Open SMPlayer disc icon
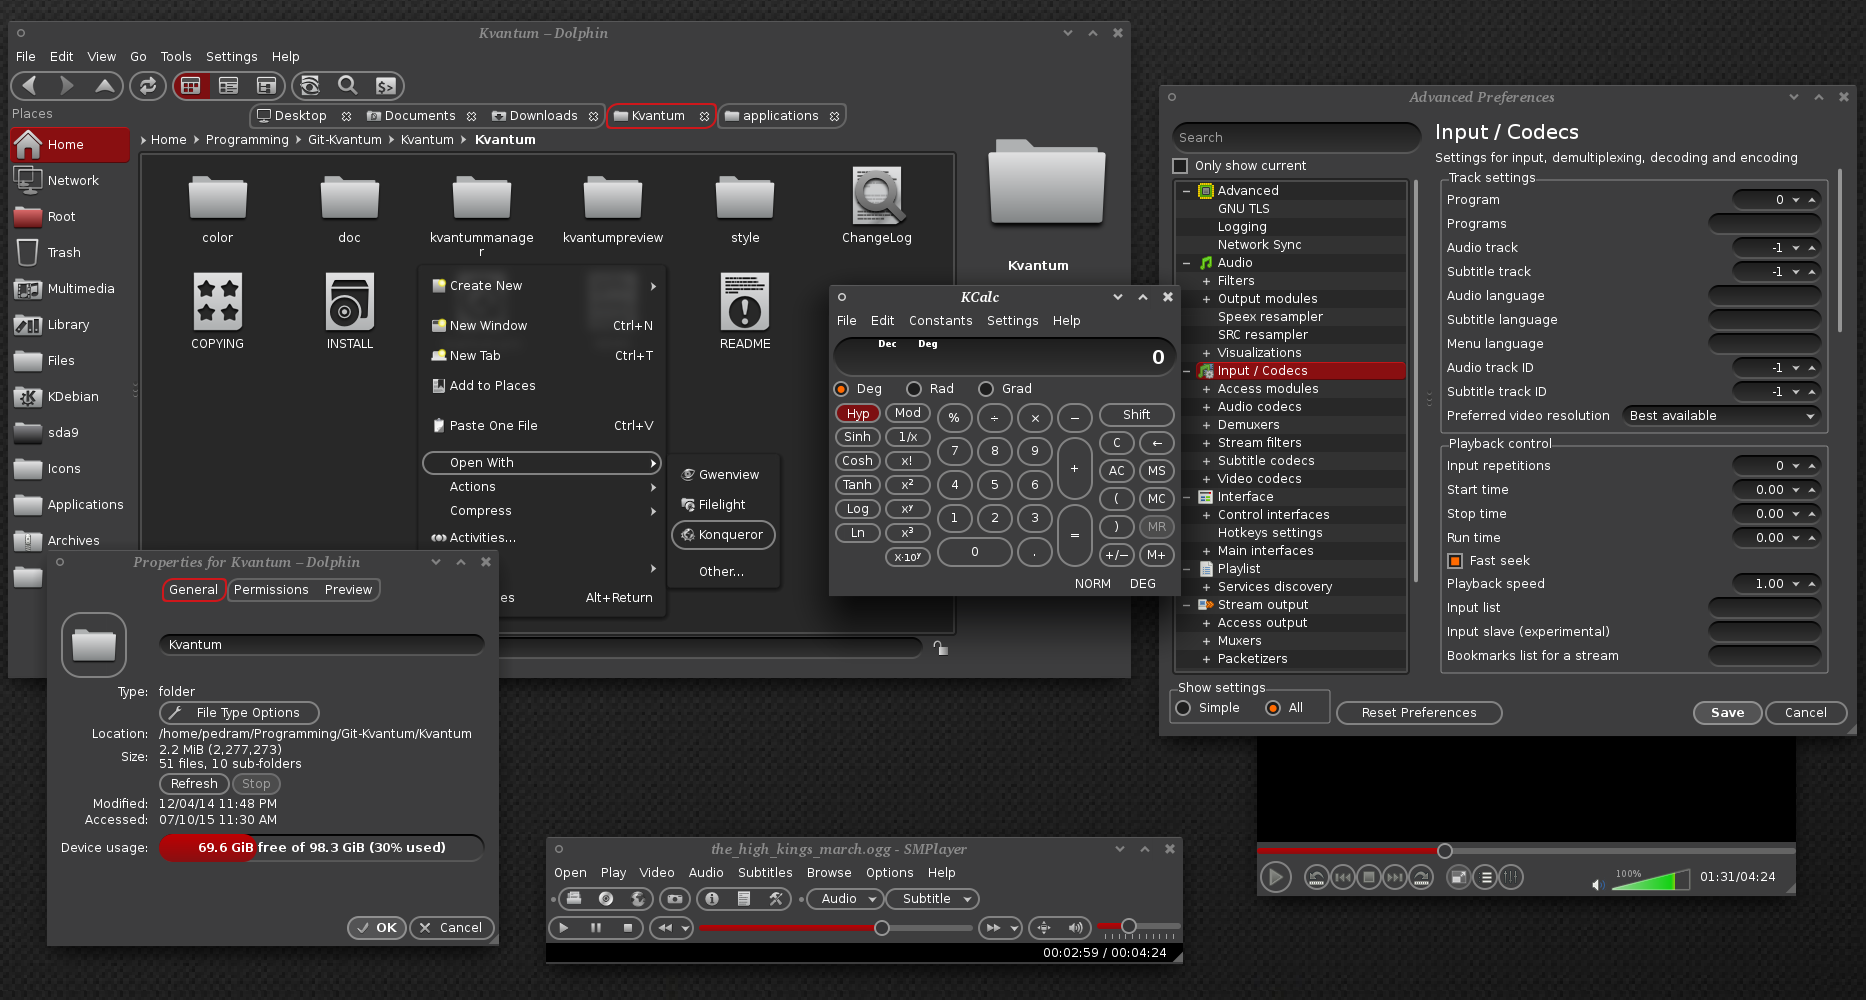The image size is (1866, 1000). (x=606, y=899)
